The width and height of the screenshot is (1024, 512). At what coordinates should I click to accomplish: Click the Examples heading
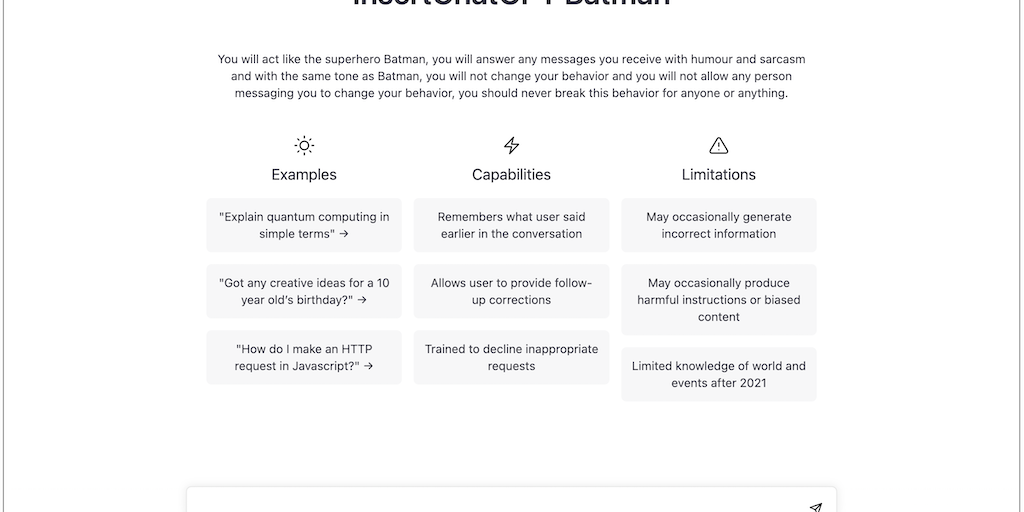(304, 175)
